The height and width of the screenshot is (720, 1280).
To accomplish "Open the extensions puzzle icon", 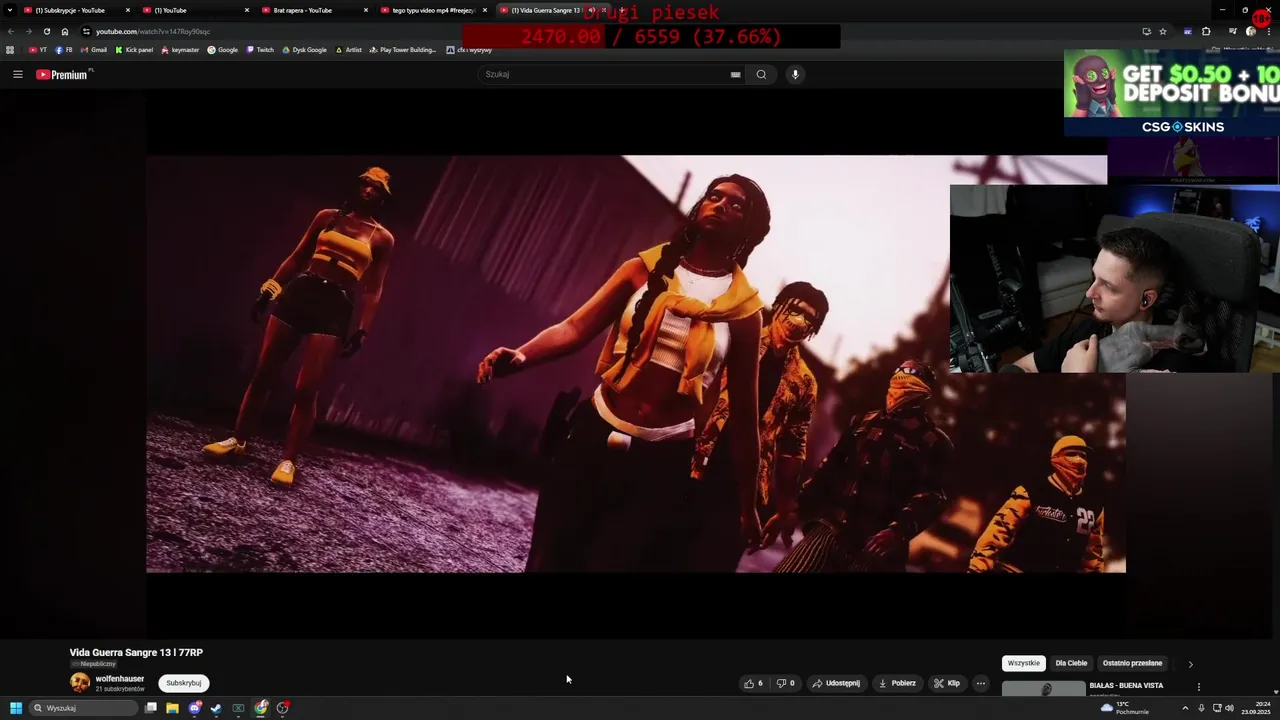I will pyautogui.click(x=1206, y=31).
